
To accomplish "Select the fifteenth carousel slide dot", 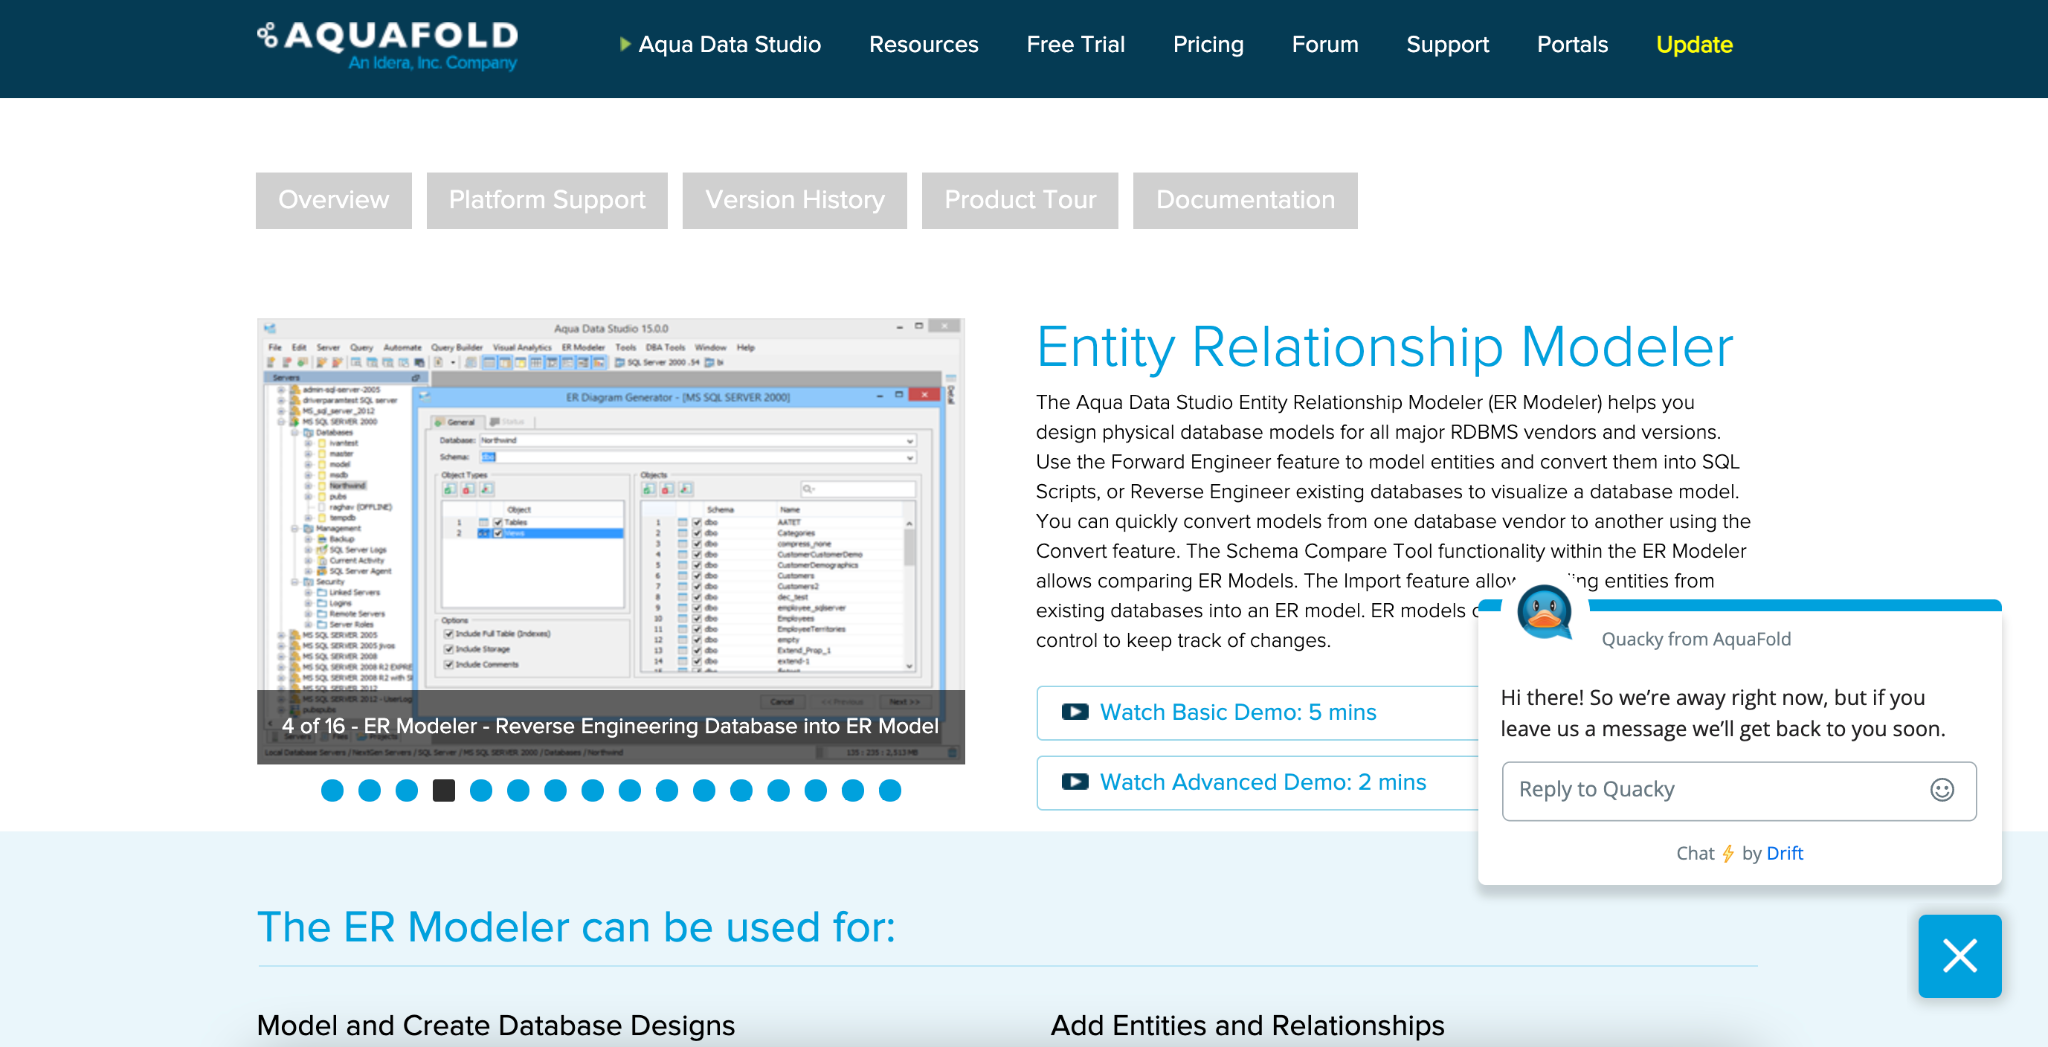I will (853, 791).
